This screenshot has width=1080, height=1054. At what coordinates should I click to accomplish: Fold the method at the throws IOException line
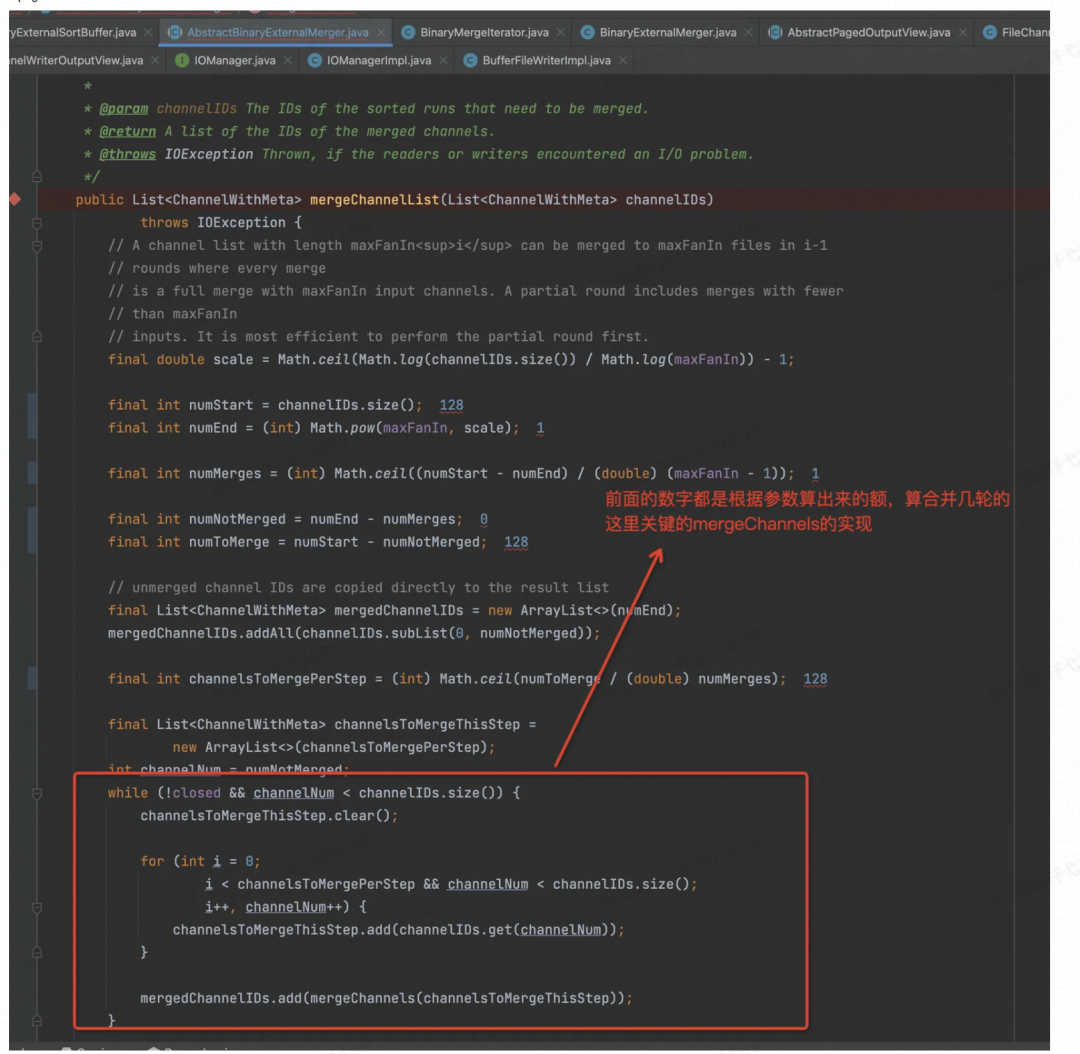coord(37,223)
